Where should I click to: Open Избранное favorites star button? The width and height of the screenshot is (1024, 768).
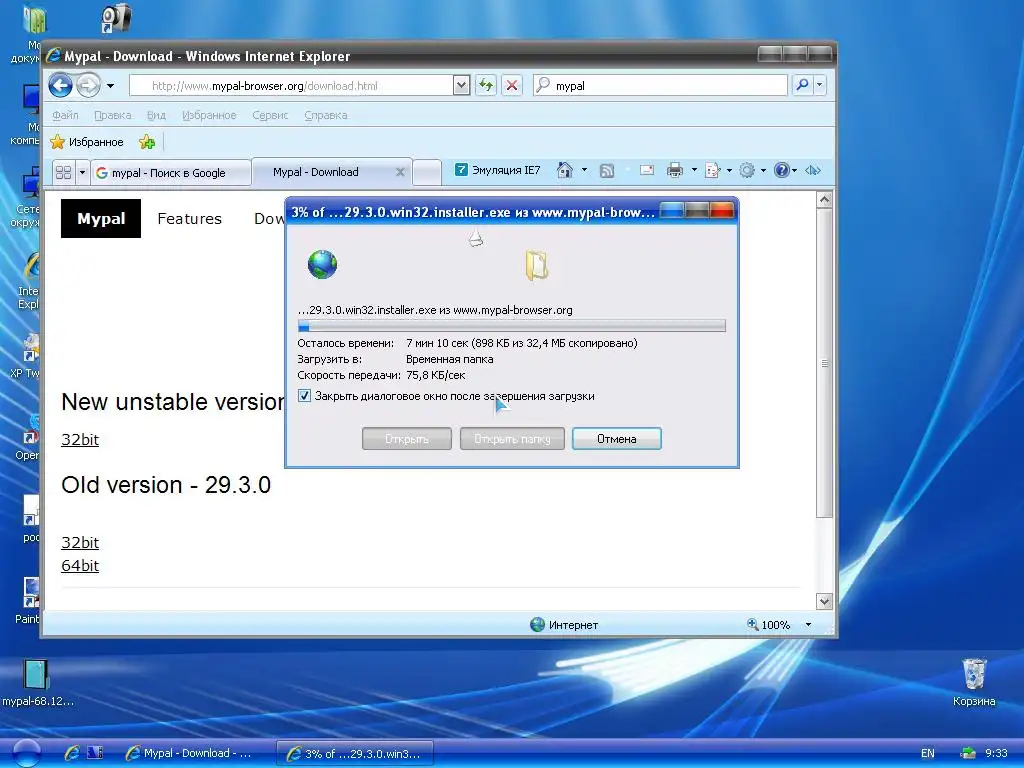87,142
